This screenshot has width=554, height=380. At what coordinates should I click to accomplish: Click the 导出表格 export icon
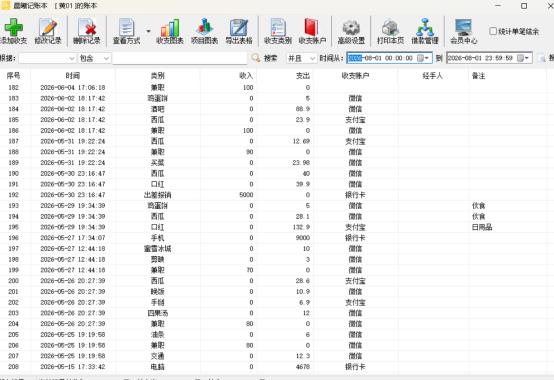[x=239, y=27]
